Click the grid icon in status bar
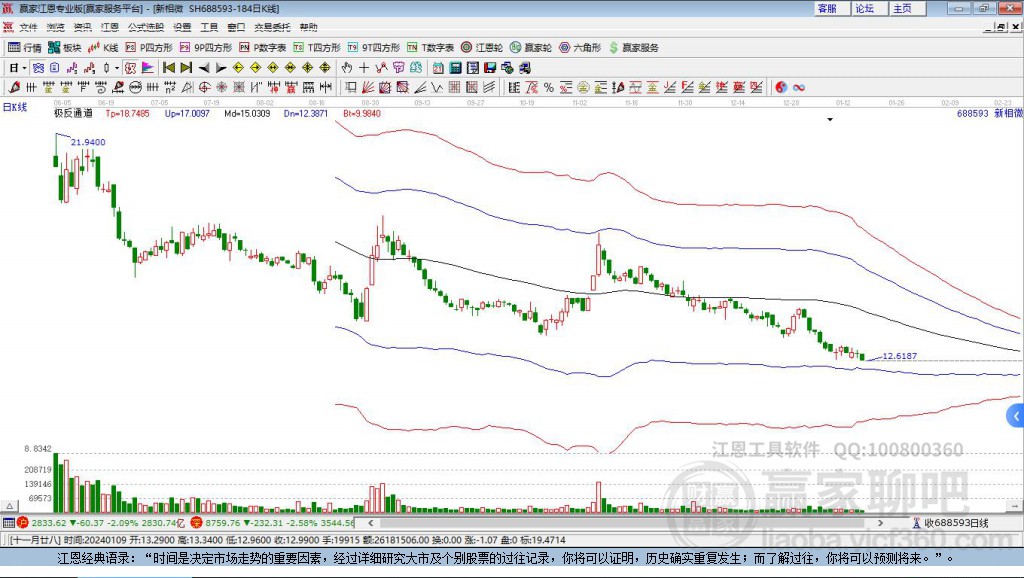The width and height of the screenshot is (1024, 578). tap(8, 523)
